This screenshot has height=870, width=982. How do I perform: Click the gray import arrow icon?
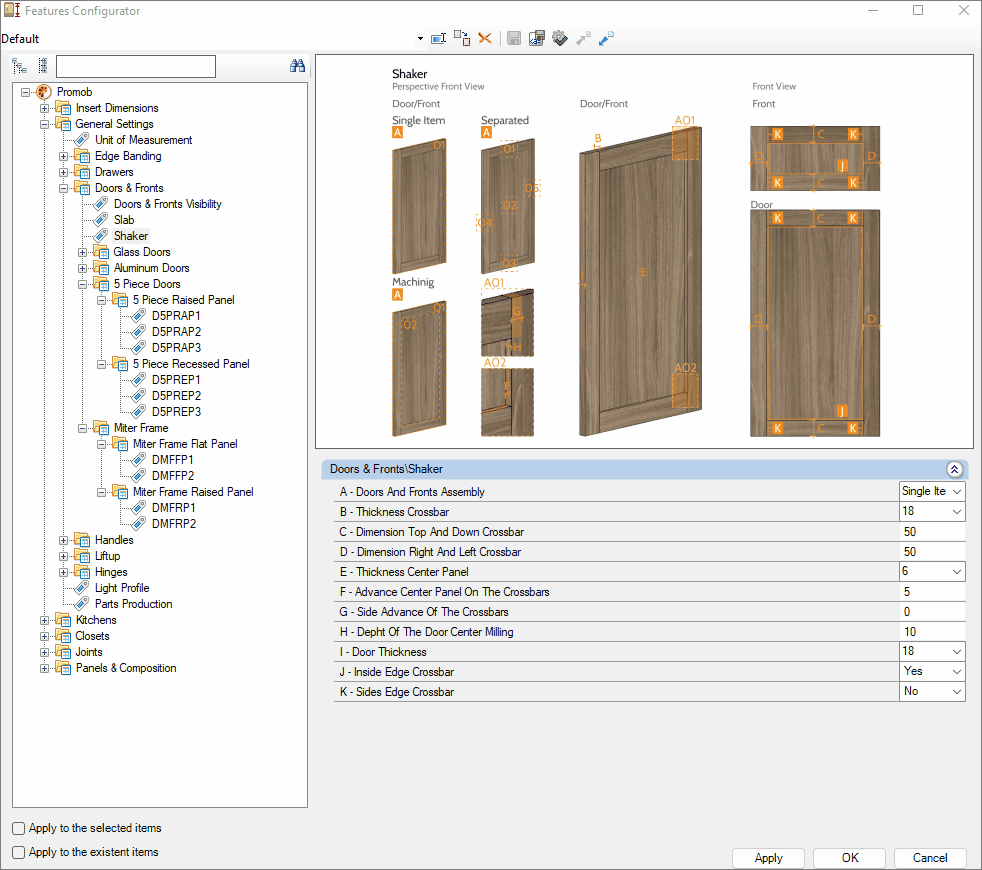(x=583, y=39)
